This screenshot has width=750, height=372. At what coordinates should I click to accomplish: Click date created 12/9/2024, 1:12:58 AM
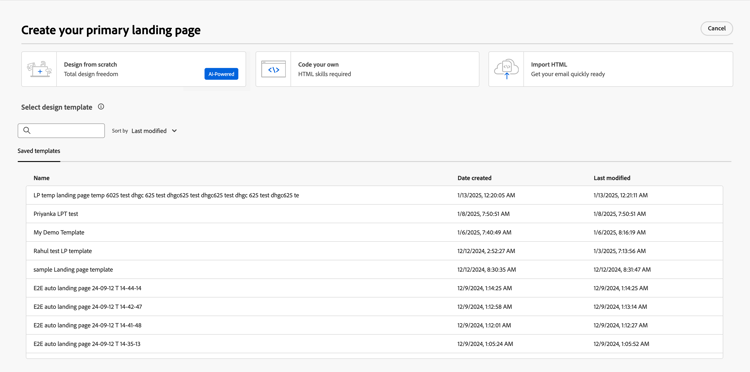click(485, 306)
